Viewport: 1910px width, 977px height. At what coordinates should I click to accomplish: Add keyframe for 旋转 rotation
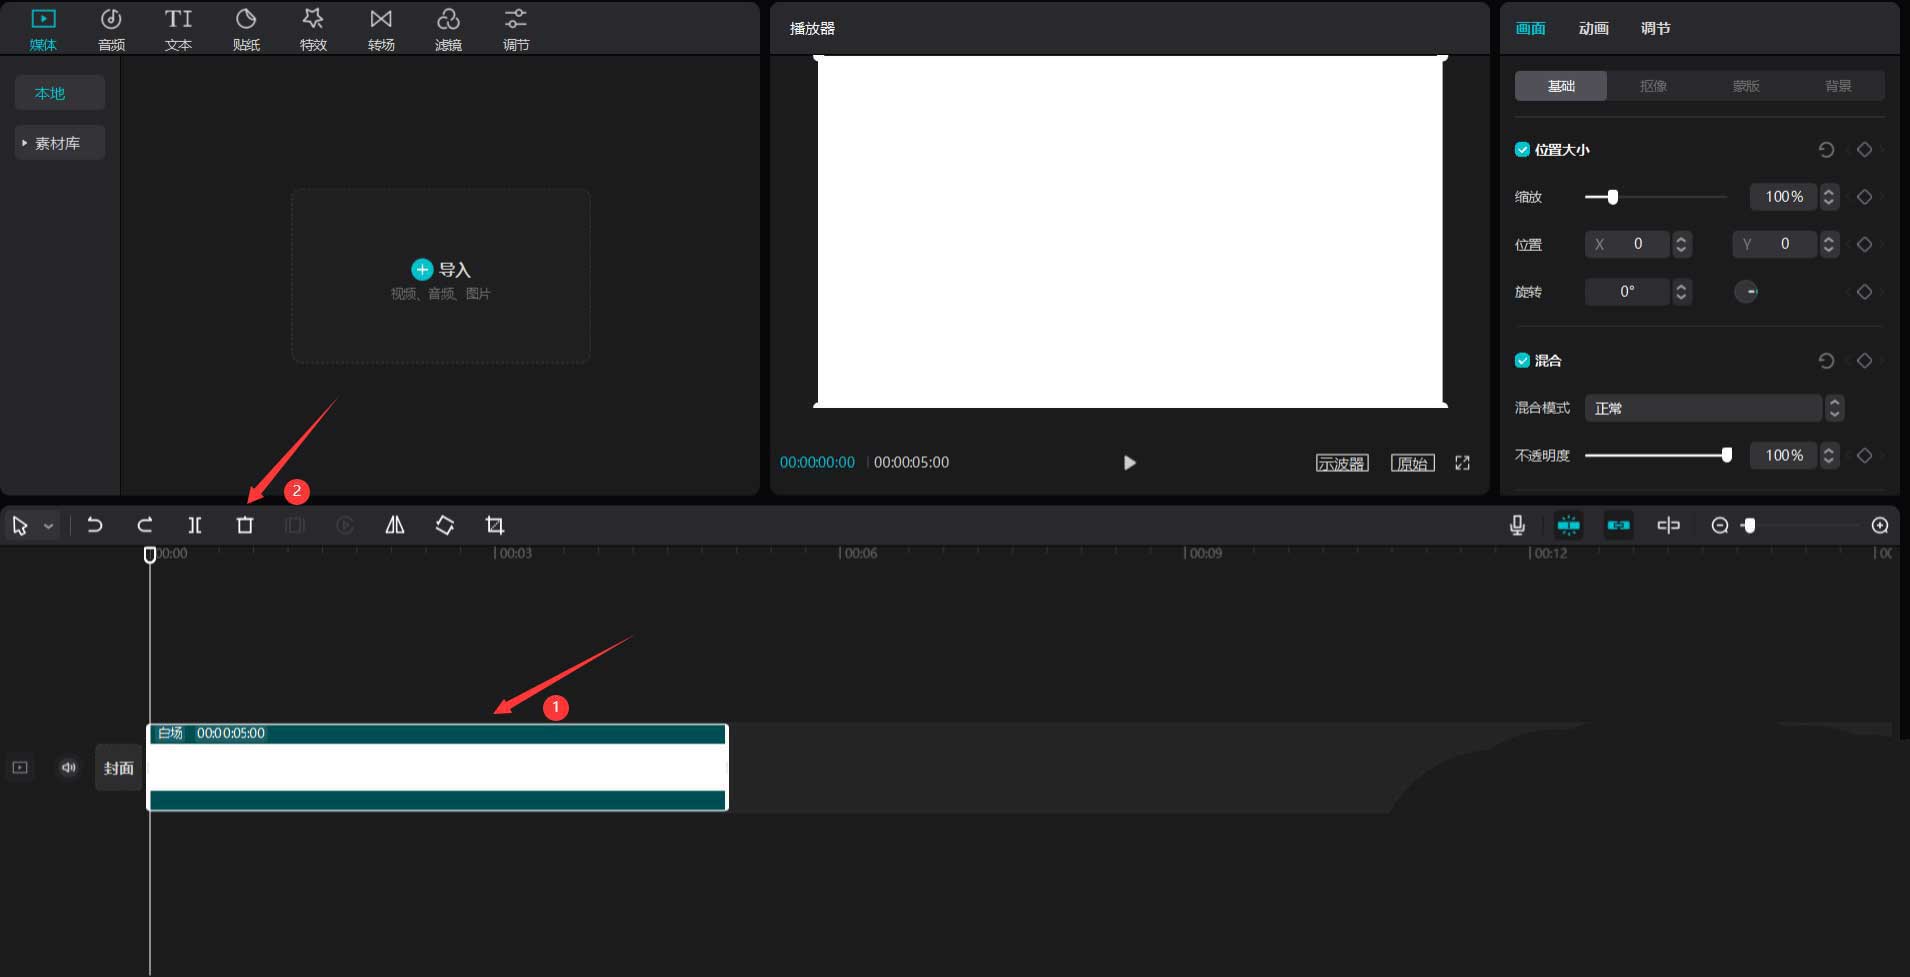click(x=1864, y=292)
